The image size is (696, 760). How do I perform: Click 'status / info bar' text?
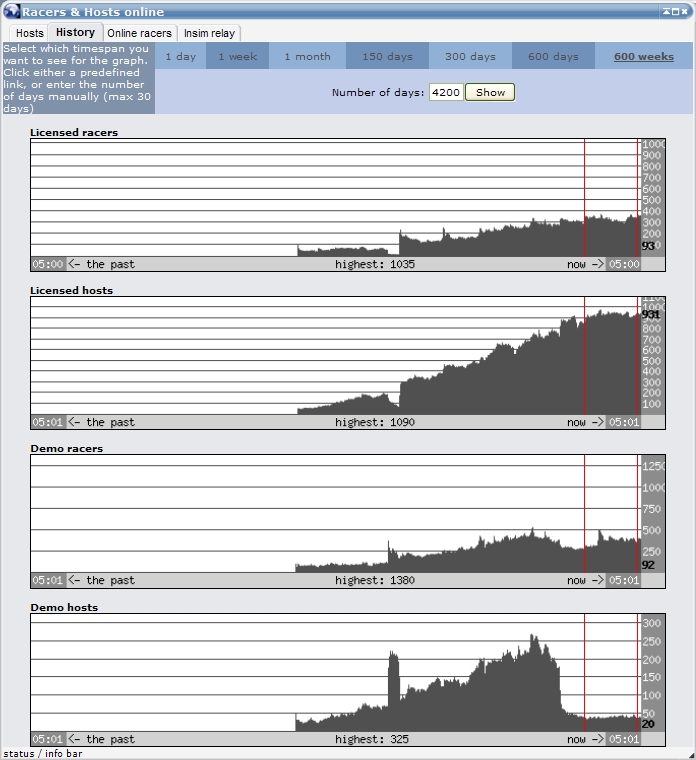[x=43, y=754]
